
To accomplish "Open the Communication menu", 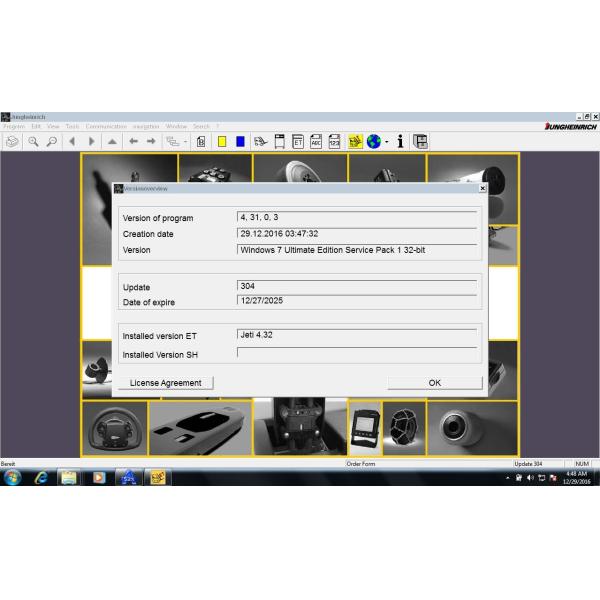I will [106, 127].
